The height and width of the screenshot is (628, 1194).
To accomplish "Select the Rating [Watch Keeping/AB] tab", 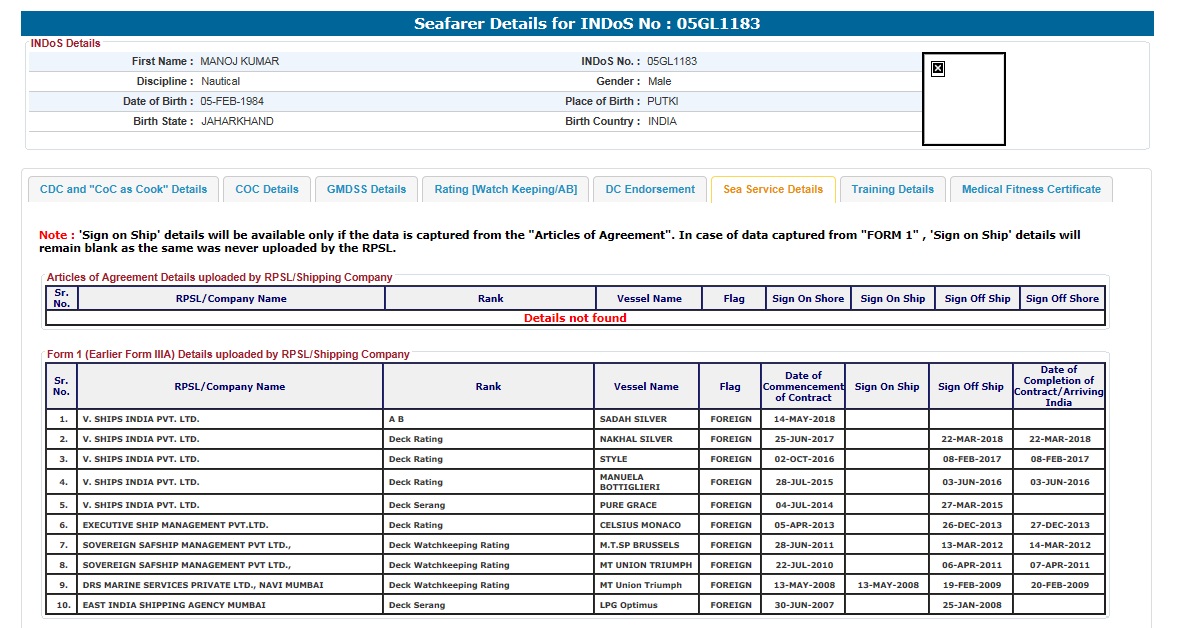I will point(506,189).
